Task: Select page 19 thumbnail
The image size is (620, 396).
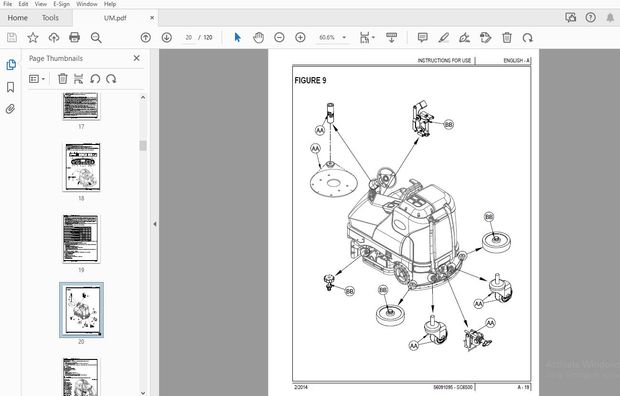Action: click(x=81, y=239)
